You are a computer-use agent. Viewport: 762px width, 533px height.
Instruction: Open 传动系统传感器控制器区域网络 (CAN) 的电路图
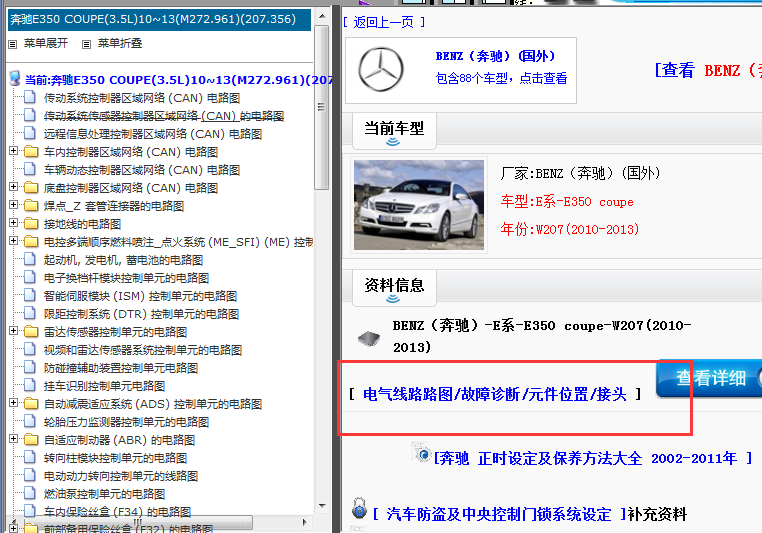[x=164, y=116]
